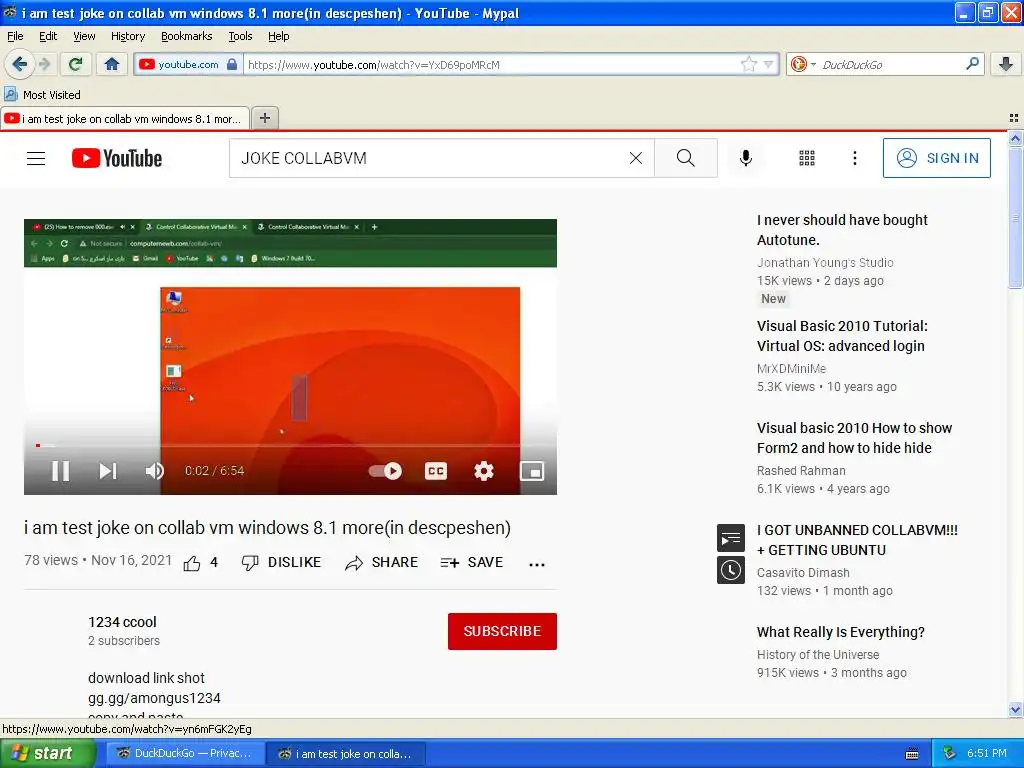
Task: Open 'I GOT UNBANNED COLLABVM' video
Action: [857, 539]
